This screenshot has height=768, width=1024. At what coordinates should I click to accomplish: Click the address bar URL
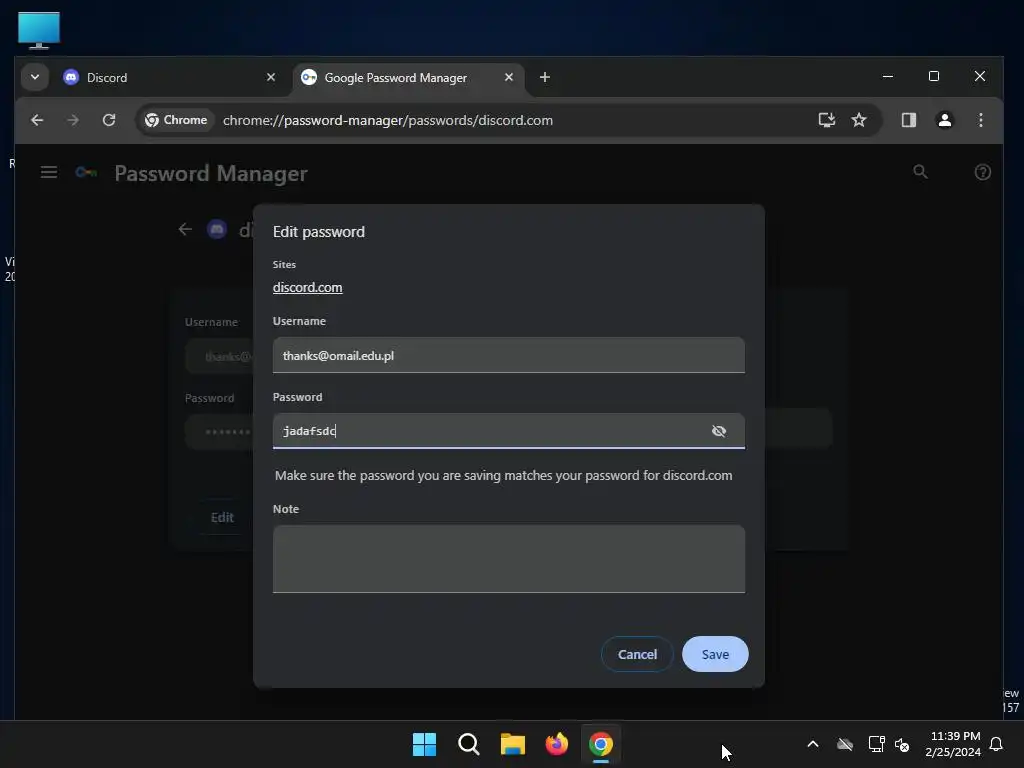coord(388,120)
